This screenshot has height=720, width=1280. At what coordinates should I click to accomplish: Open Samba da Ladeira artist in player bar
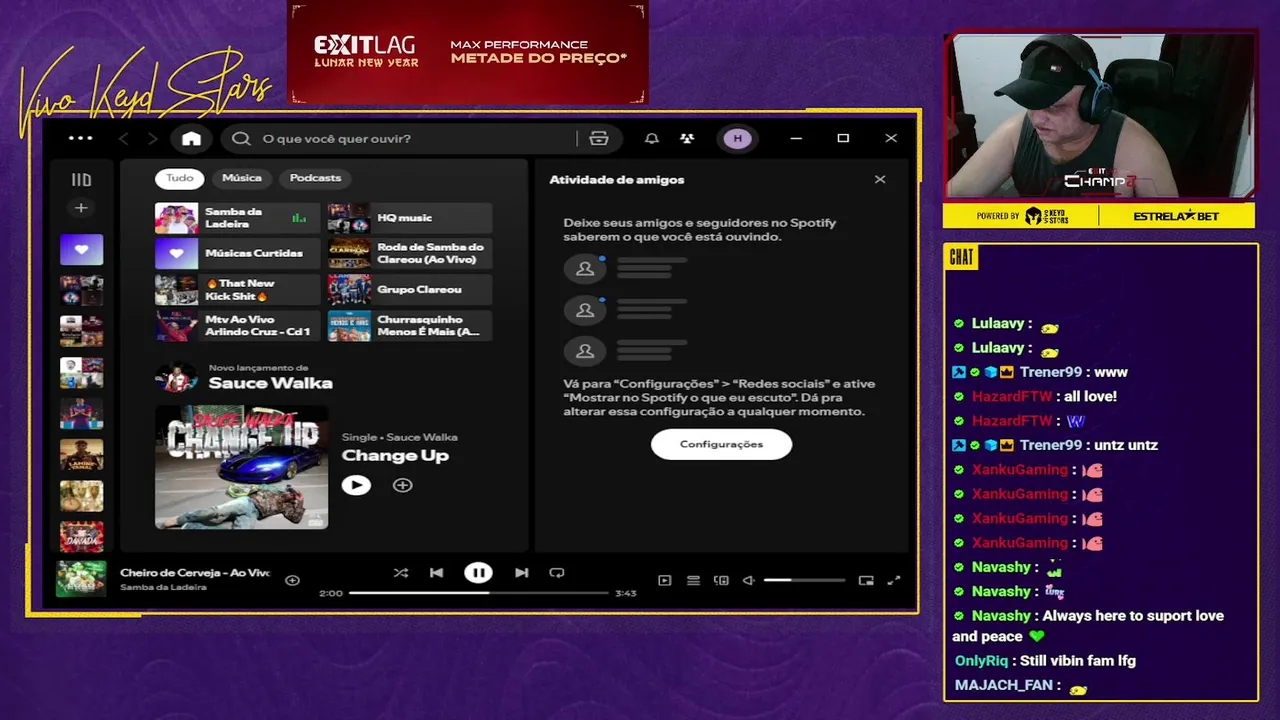[x=163, y=587]
